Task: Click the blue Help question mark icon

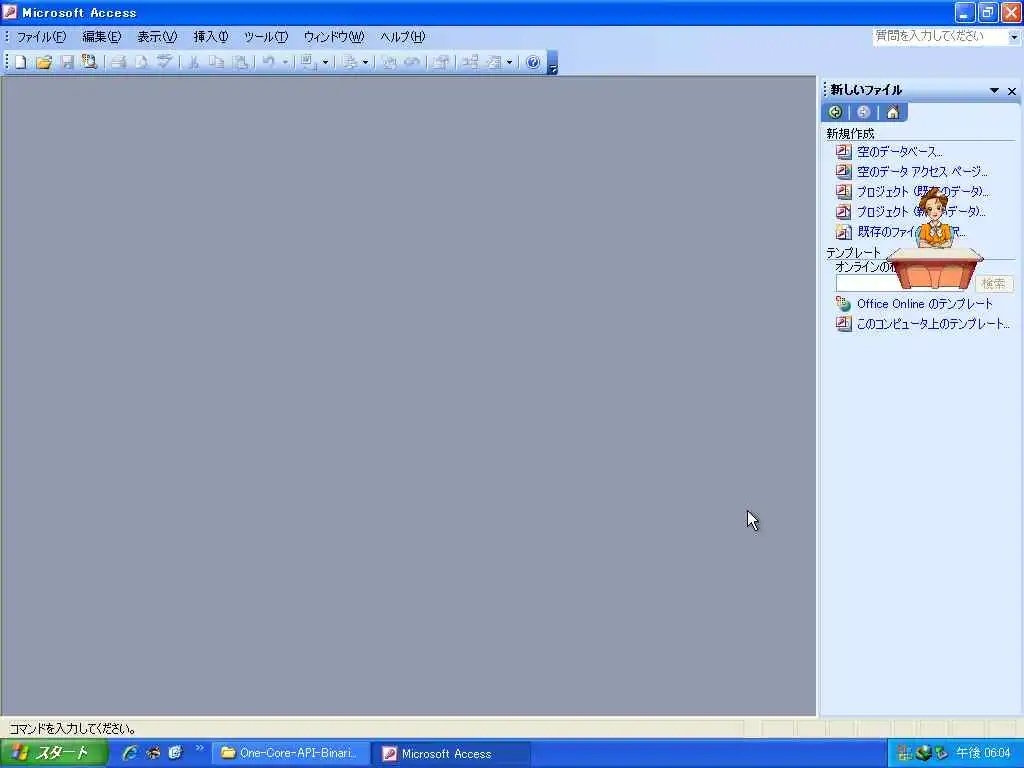Action: point(533,62)
